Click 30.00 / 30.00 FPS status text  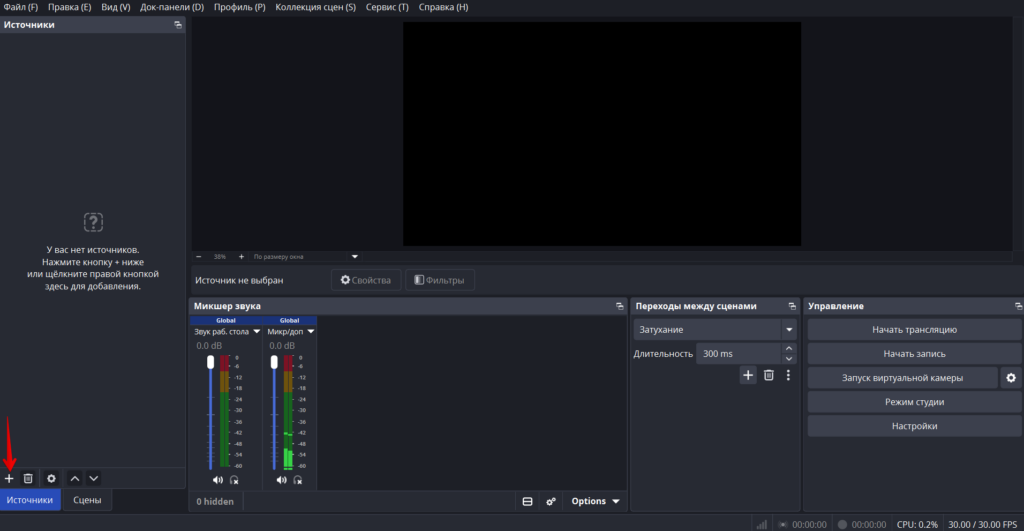(x=983, y=524)
